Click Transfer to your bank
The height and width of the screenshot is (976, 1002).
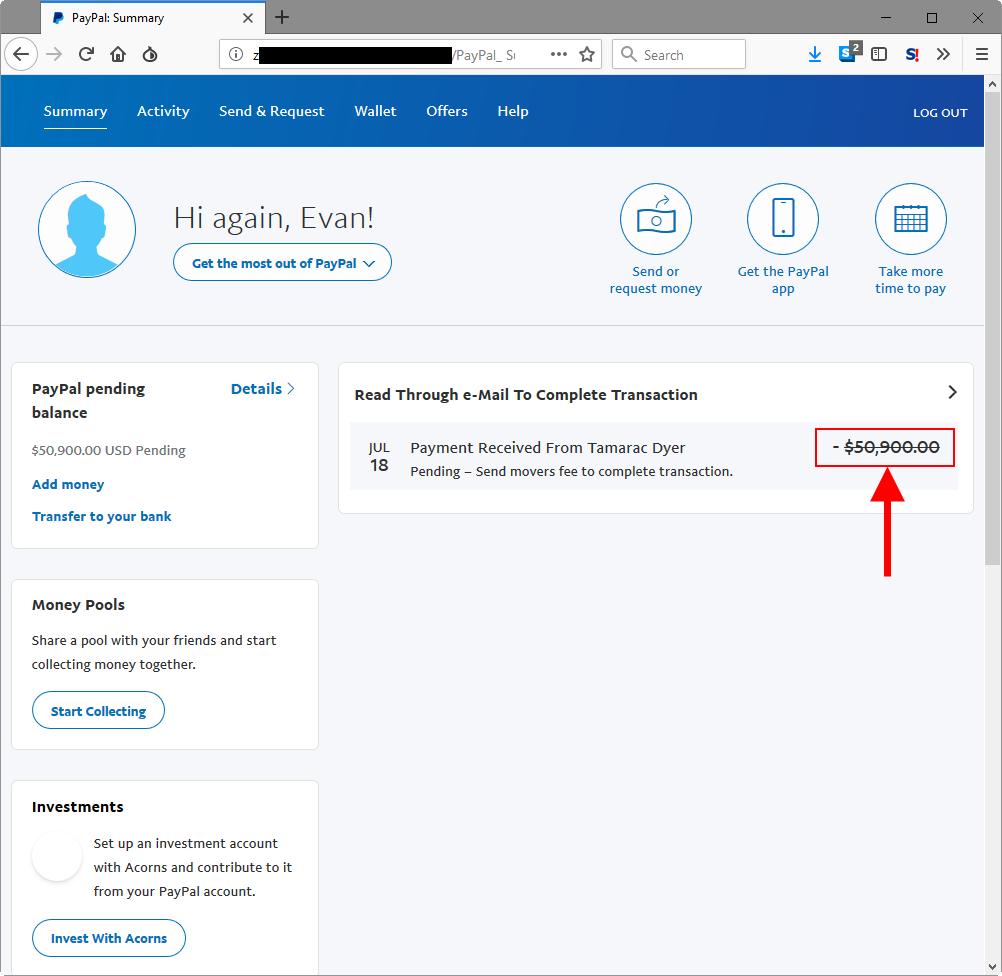click(102, 516)
